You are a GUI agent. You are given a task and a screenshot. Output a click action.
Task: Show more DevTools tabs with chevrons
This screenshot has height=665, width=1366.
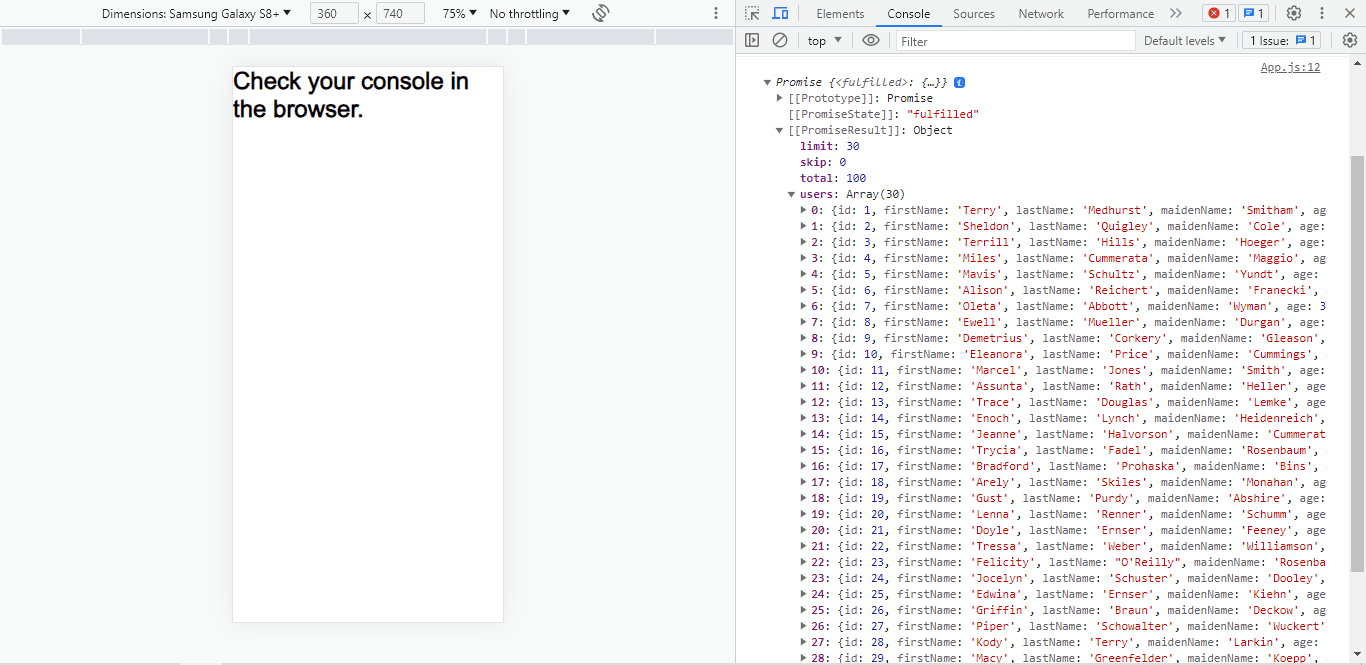click(x=1176, y=13)
